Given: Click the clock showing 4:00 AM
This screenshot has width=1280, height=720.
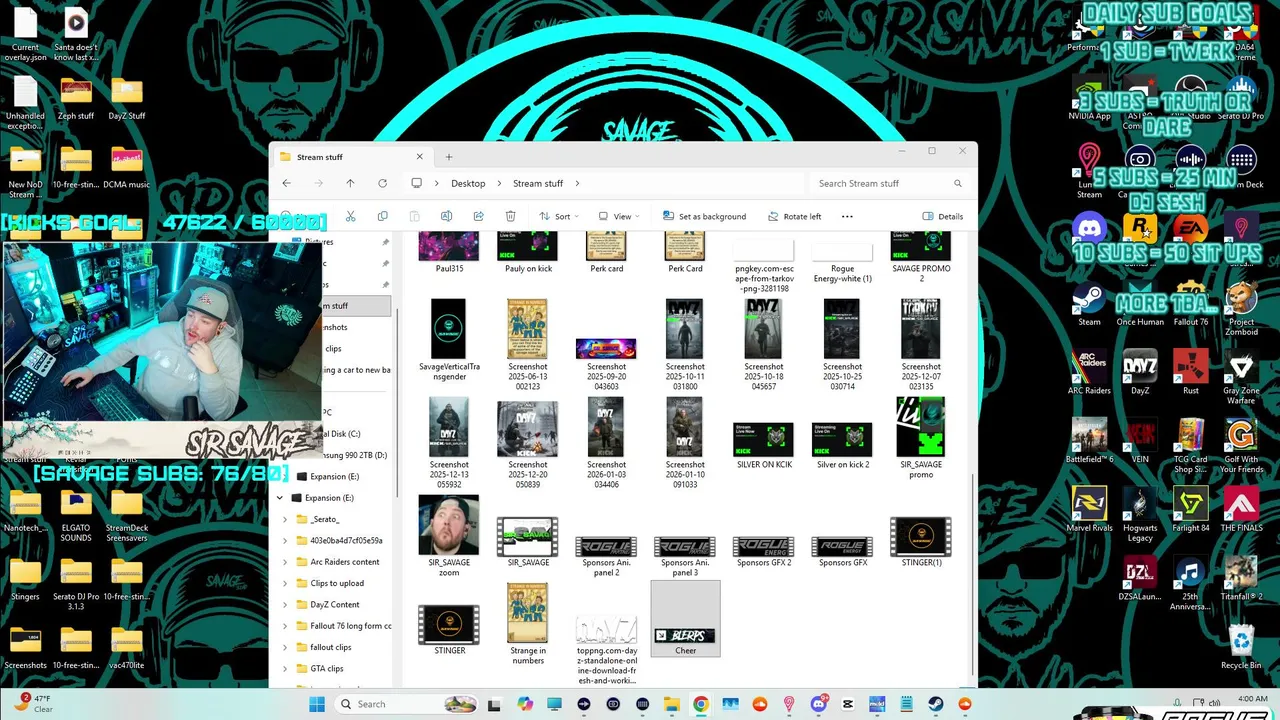Looking at the screenshot, I should (x=1252, y=699).
